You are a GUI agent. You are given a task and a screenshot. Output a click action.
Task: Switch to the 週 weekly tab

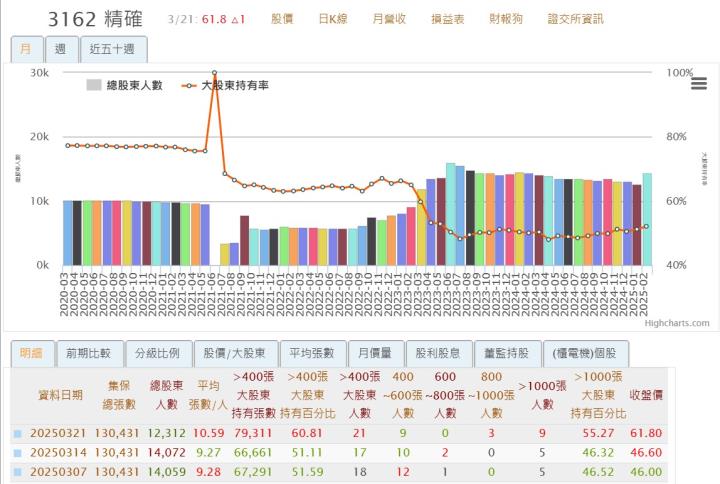coord(62,49)
